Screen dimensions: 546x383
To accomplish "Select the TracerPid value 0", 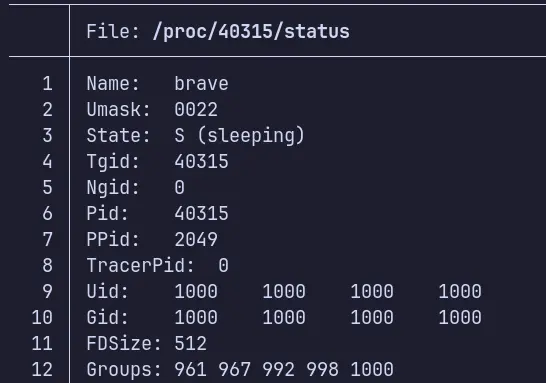I will coord(223,266).
